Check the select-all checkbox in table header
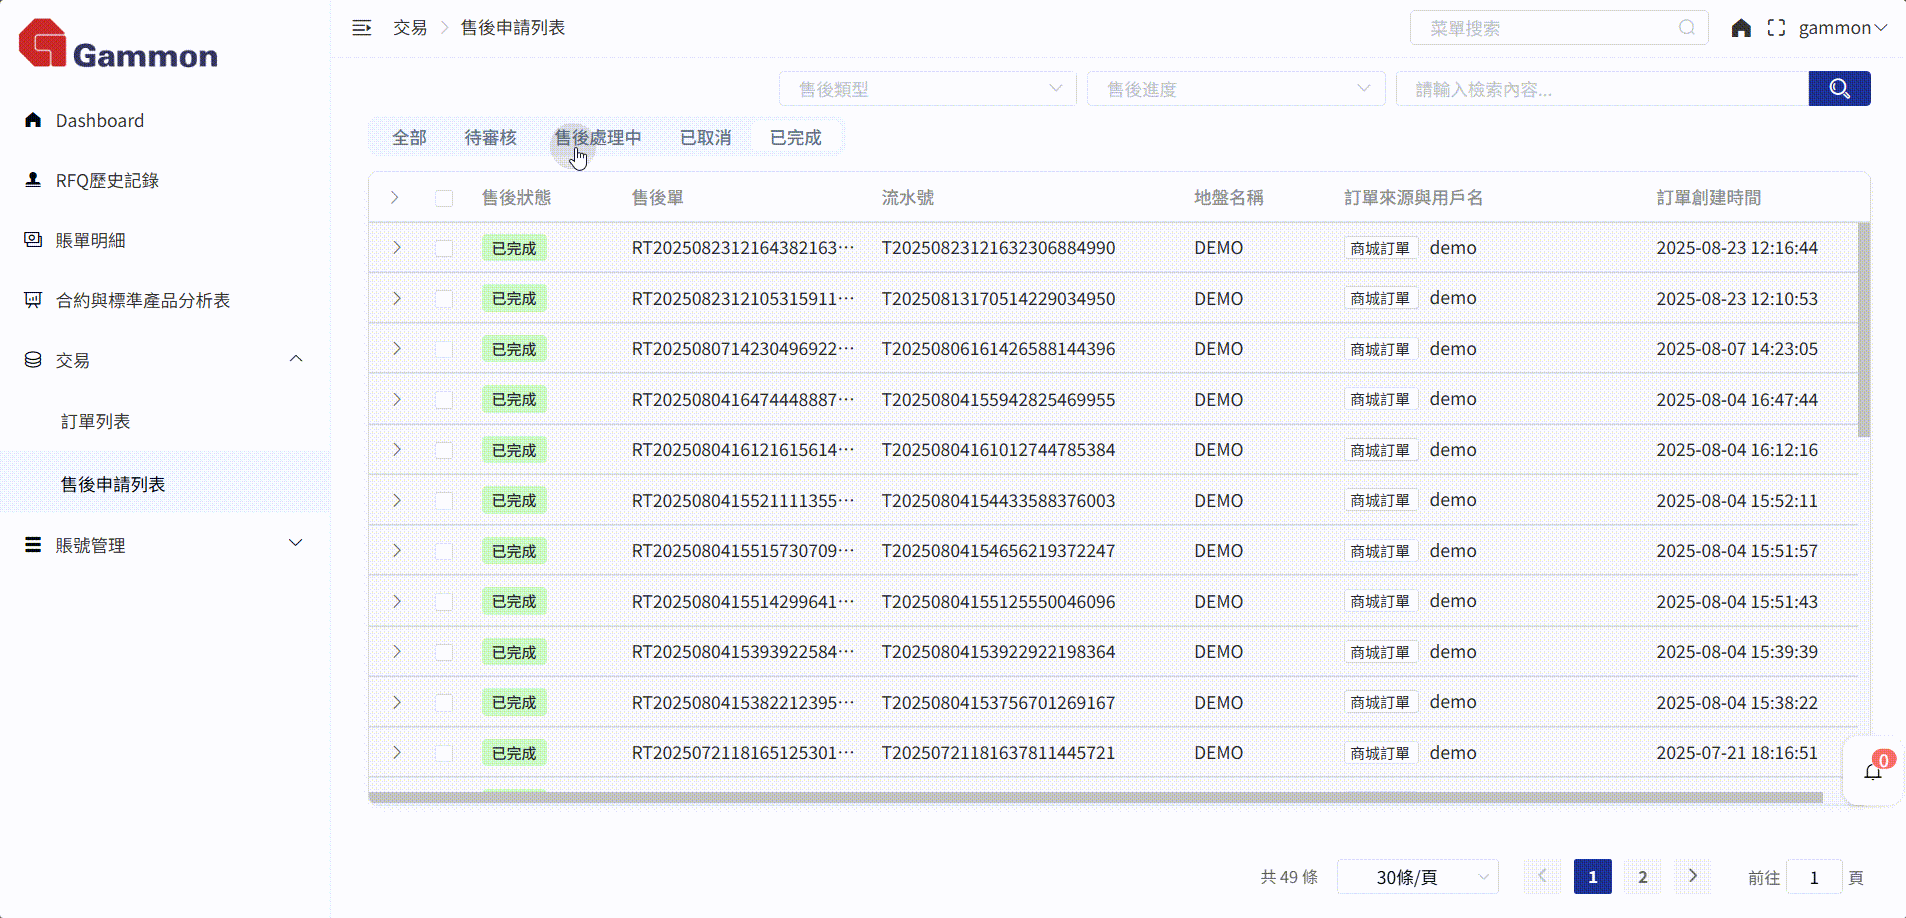The width and height of the screenshot is (1906, 918). [x=444, y=198]
